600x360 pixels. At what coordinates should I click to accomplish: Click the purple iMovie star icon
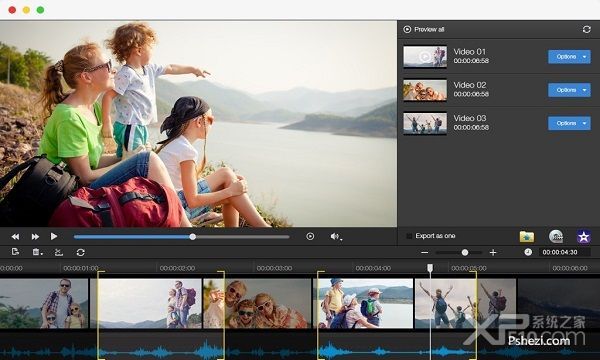click(x=584, y=237)
